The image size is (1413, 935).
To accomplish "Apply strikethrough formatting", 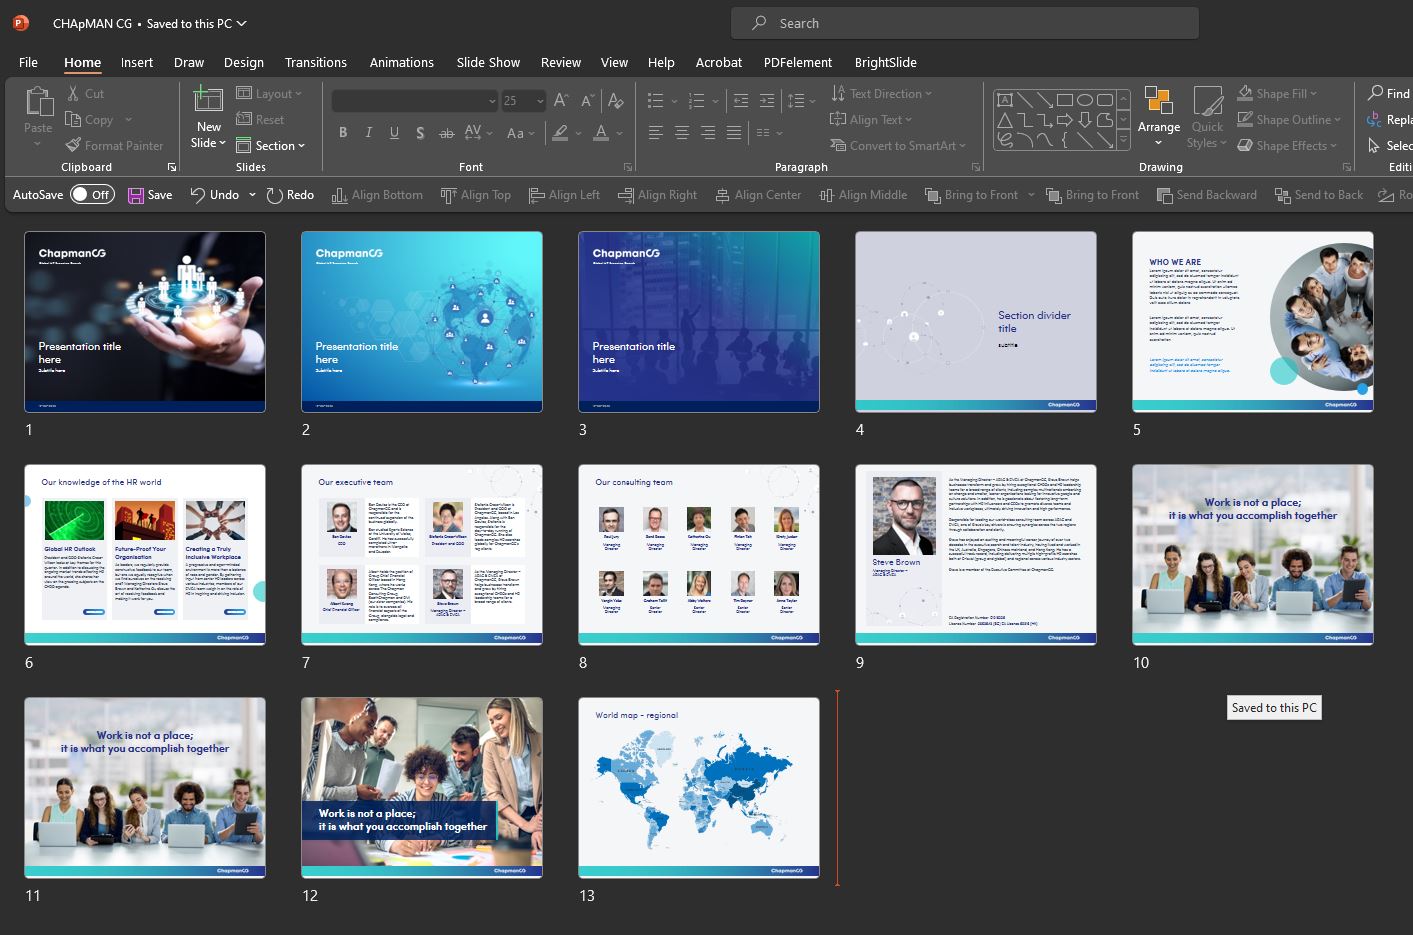I will click(447, 132).
